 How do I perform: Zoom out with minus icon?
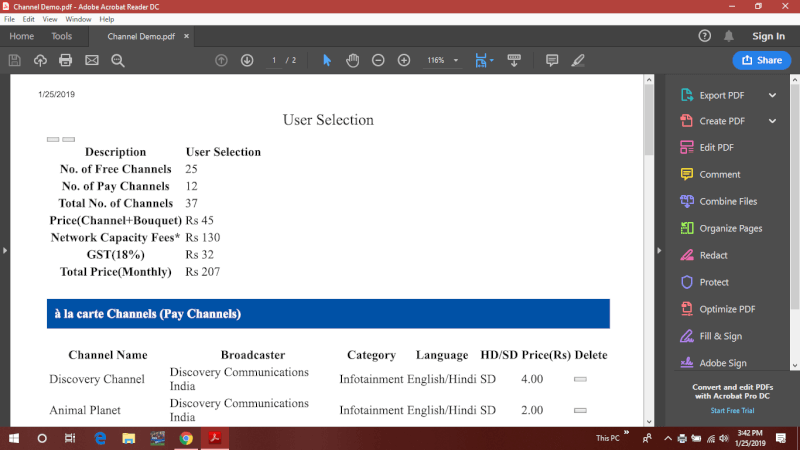coord(378,60)
